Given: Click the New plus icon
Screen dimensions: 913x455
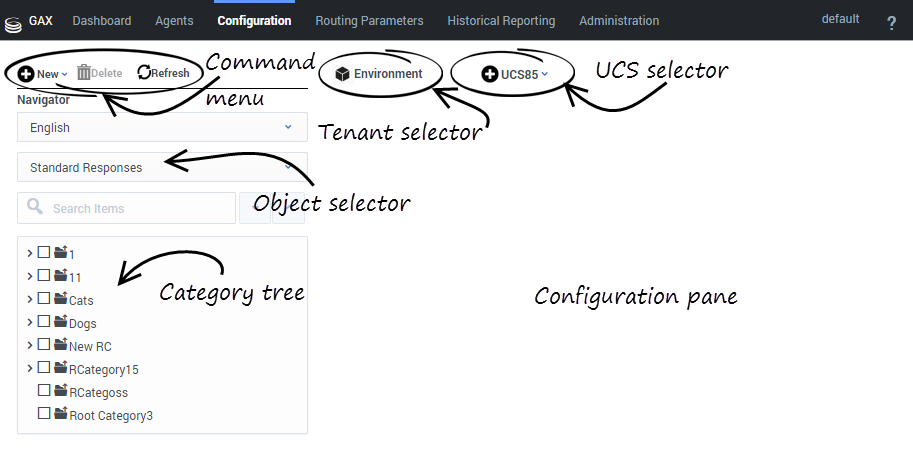Looking at the screenshot, I should pos(26,73).
